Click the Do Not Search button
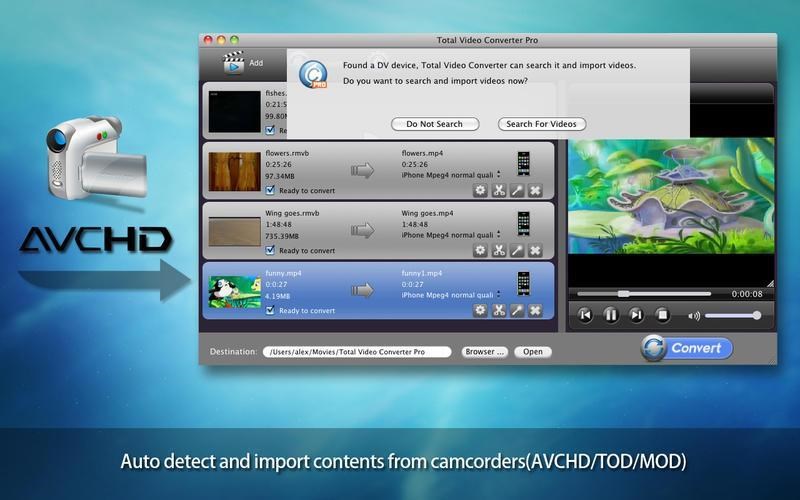 (435, 124)
